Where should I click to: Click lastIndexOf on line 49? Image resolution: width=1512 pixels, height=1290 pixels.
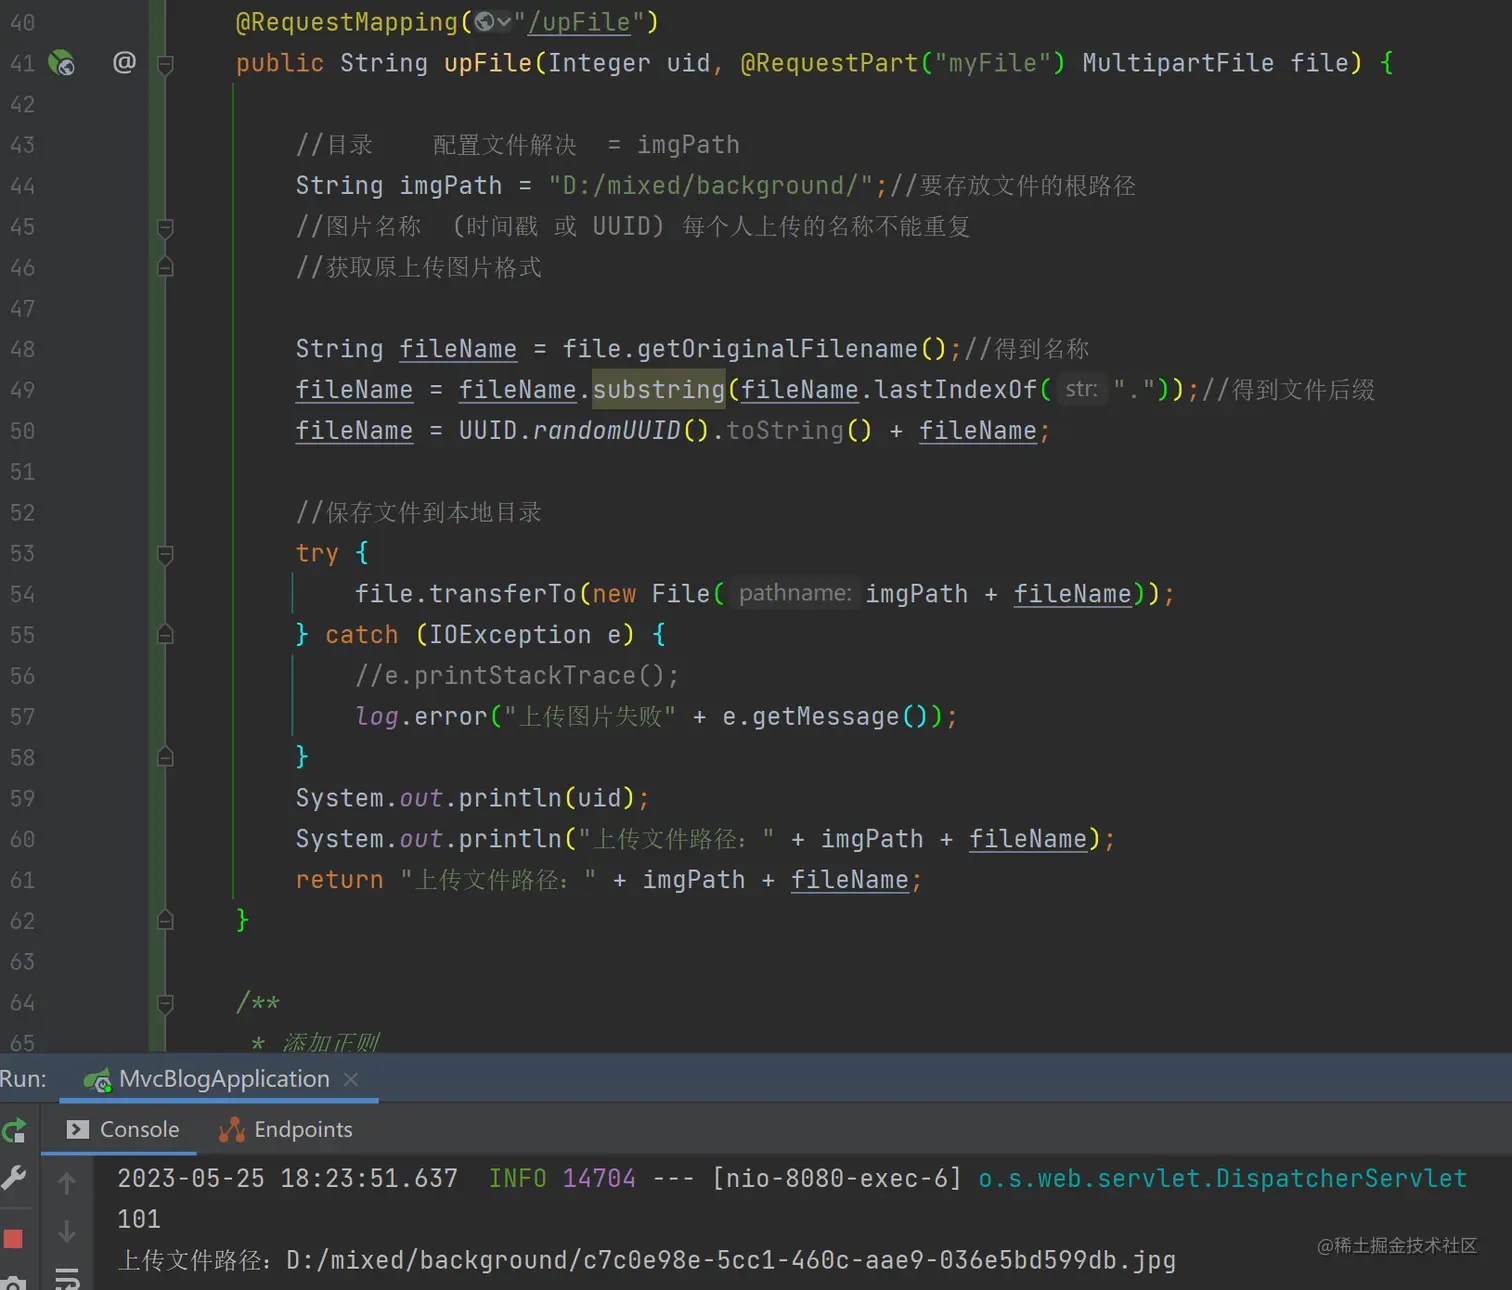click(956, 390)
